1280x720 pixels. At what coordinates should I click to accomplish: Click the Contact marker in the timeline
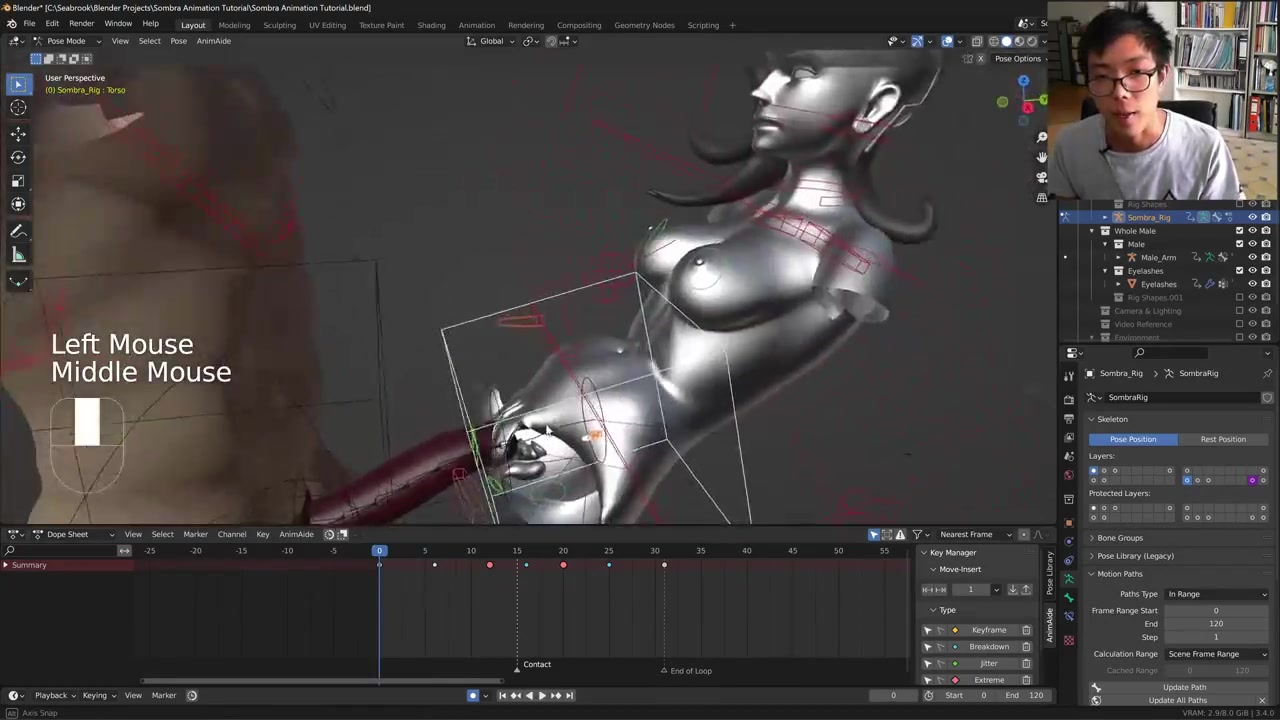pos(518,665)
